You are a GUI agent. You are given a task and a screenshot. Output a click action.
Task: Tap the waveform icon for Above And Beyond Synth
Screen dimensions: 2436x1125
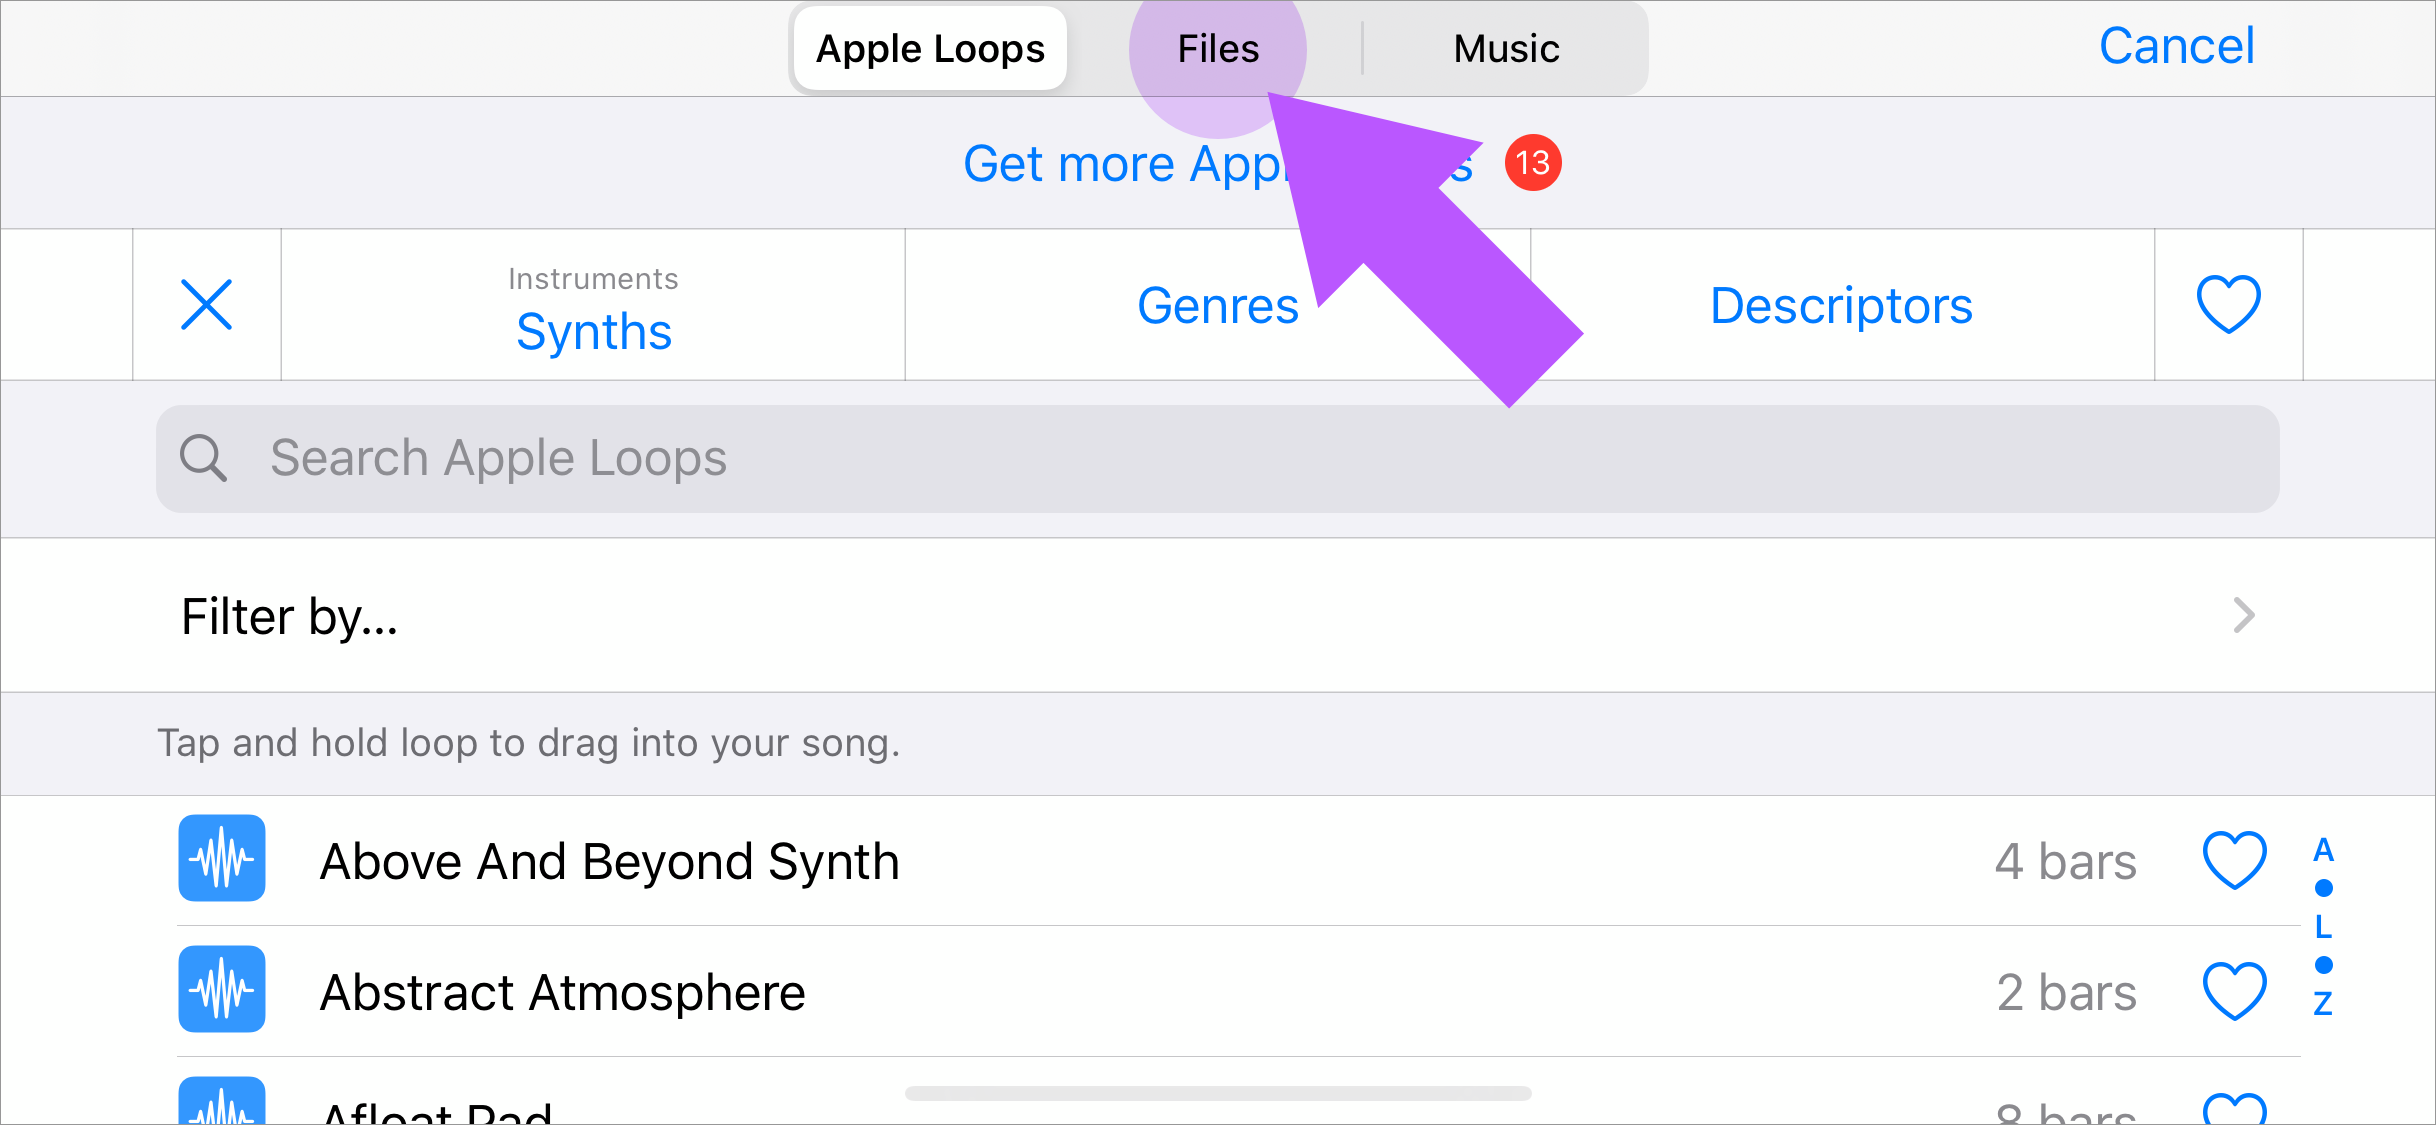point(224,862)
